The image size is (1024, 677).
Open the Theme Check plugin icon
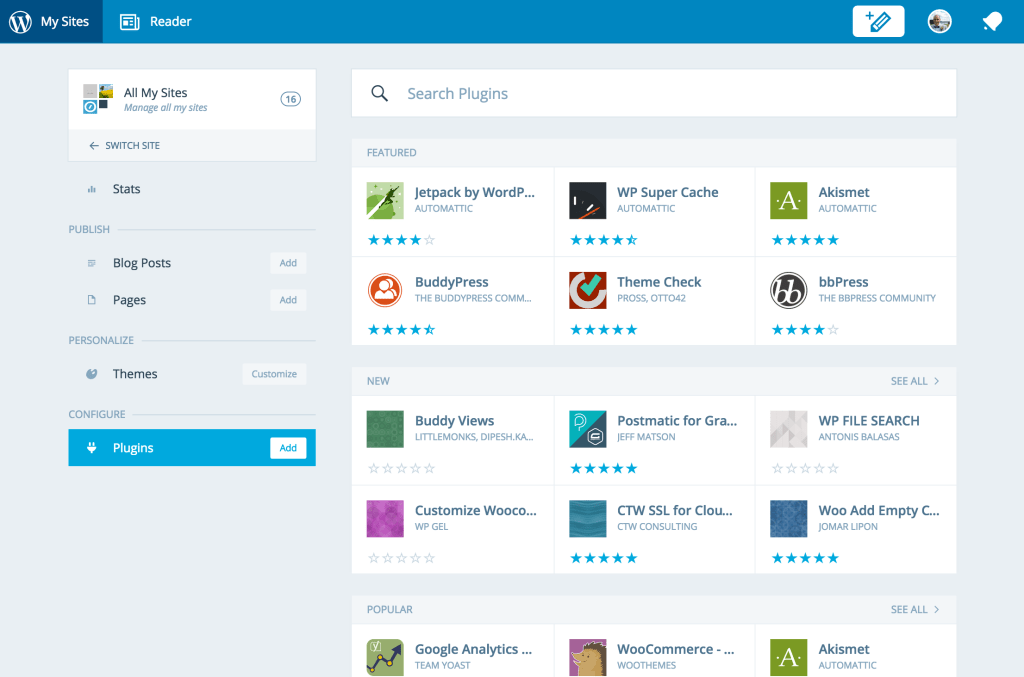pyautogui.click(x=588, y=291)
